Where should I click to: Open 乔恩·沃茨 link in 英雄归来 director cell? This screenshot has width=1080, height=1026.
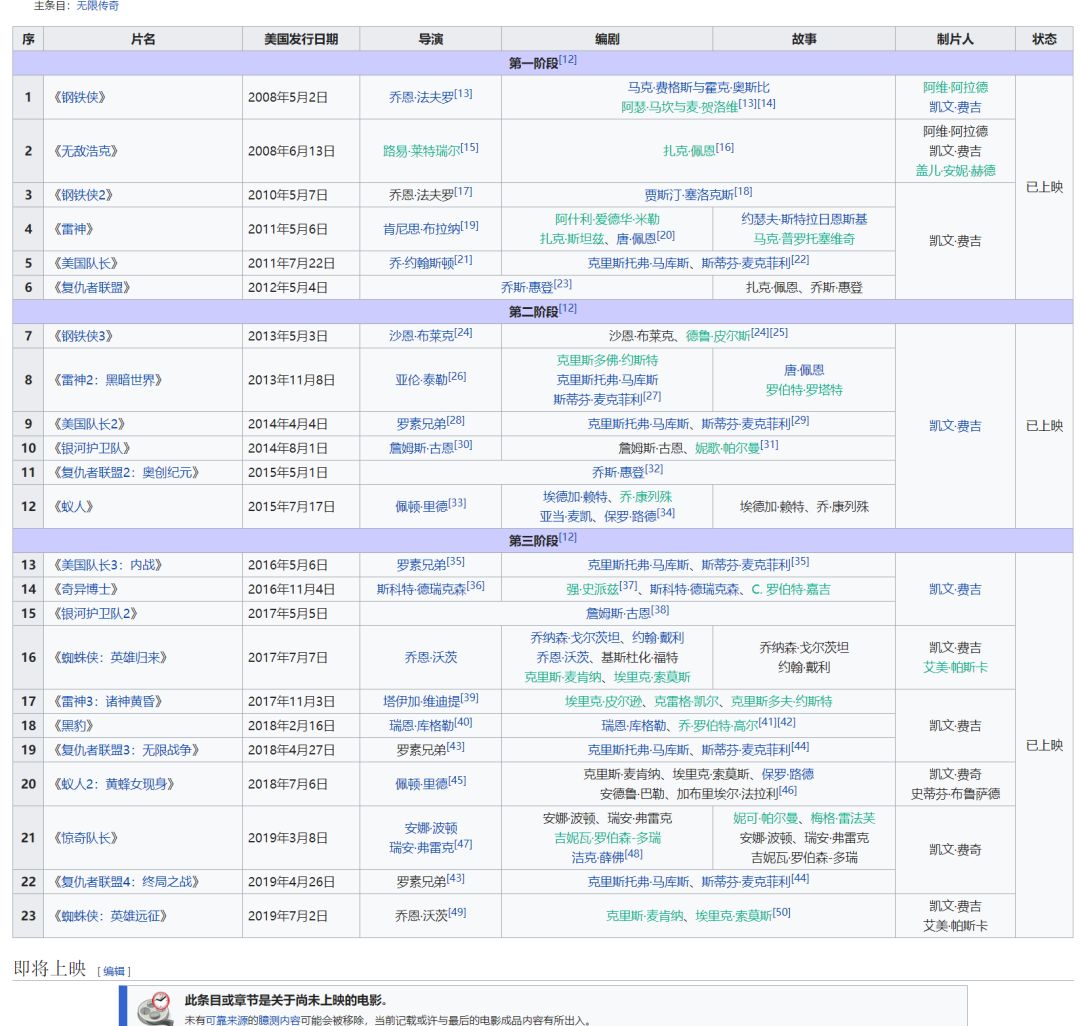point(431,658)
